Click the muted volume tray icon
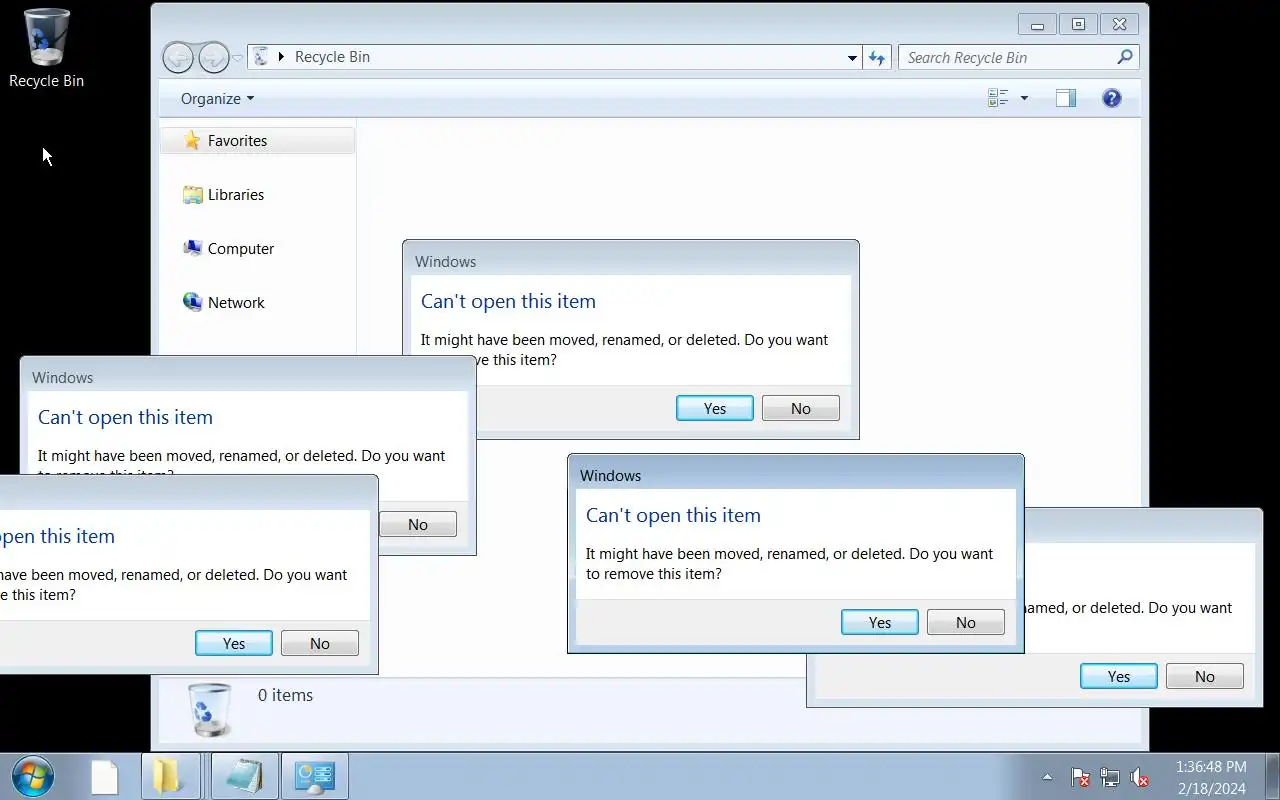Image resolution: width=1280 pixels, height=800 pixels. pos(1139,776)
